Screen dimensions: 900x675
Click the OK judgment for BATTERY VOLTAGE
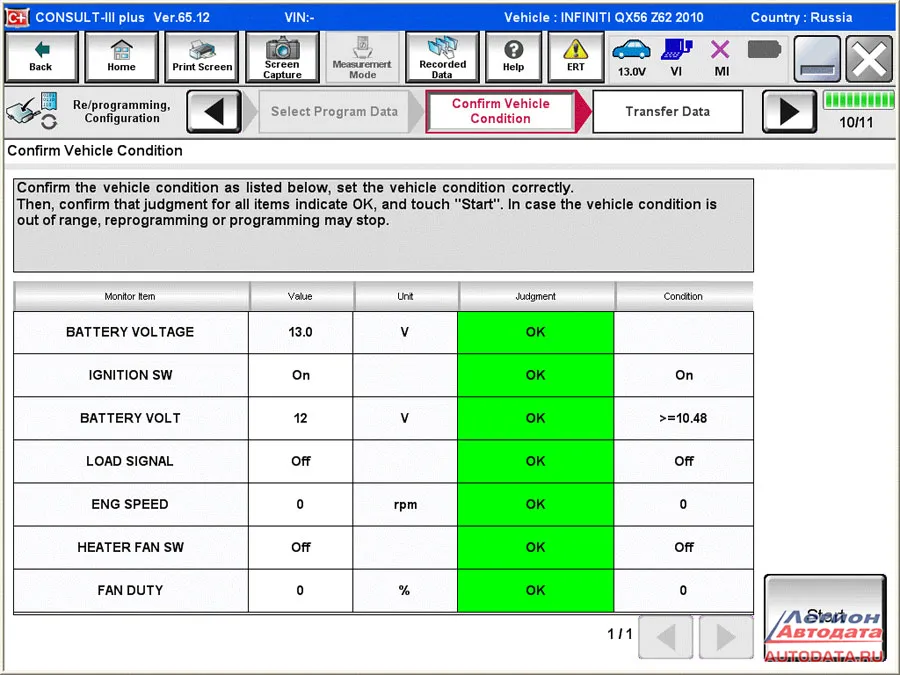[x=536, y=332]
